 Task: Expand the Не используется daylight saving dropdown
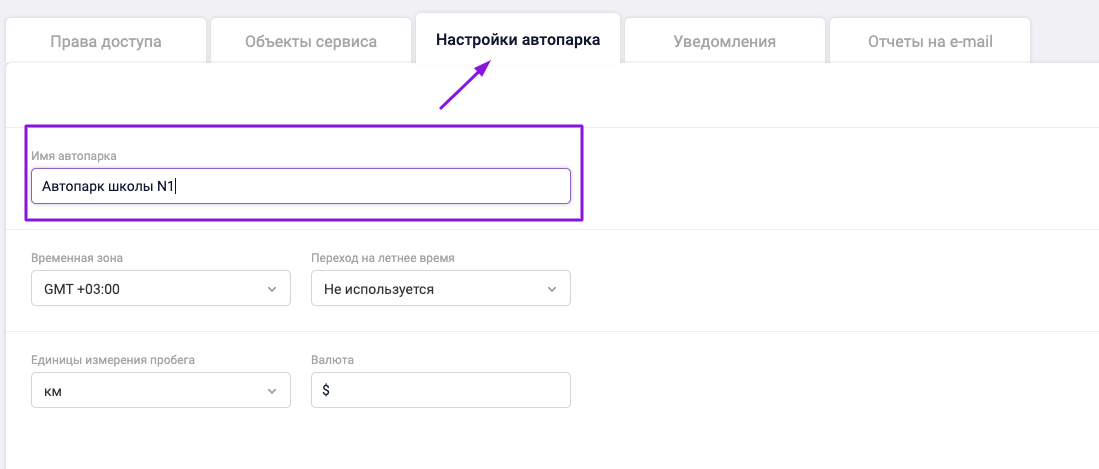(x=440, y=289)
